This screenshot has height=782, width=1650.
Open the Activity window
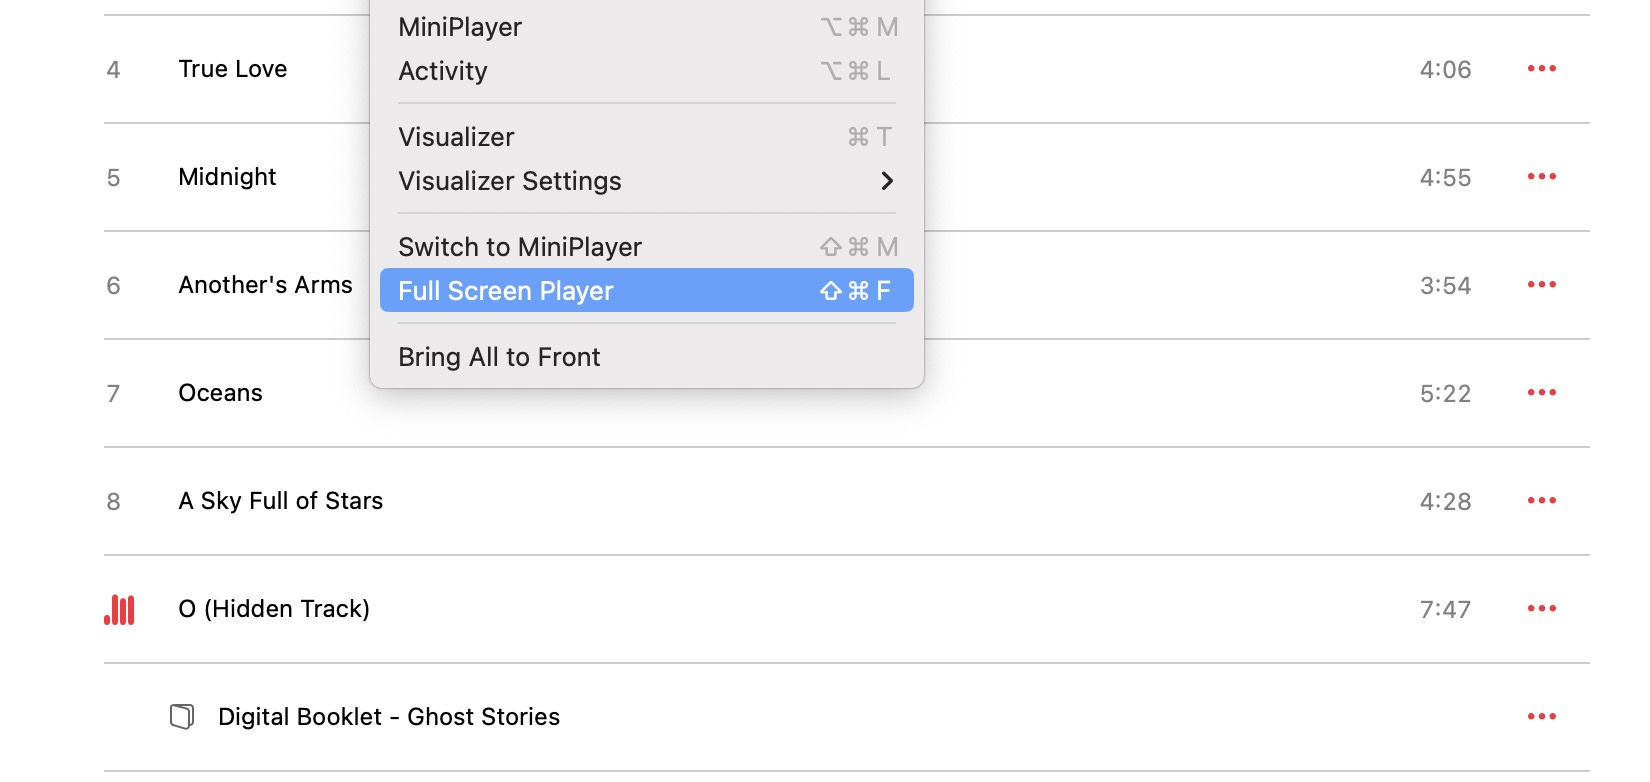point(442,70)
